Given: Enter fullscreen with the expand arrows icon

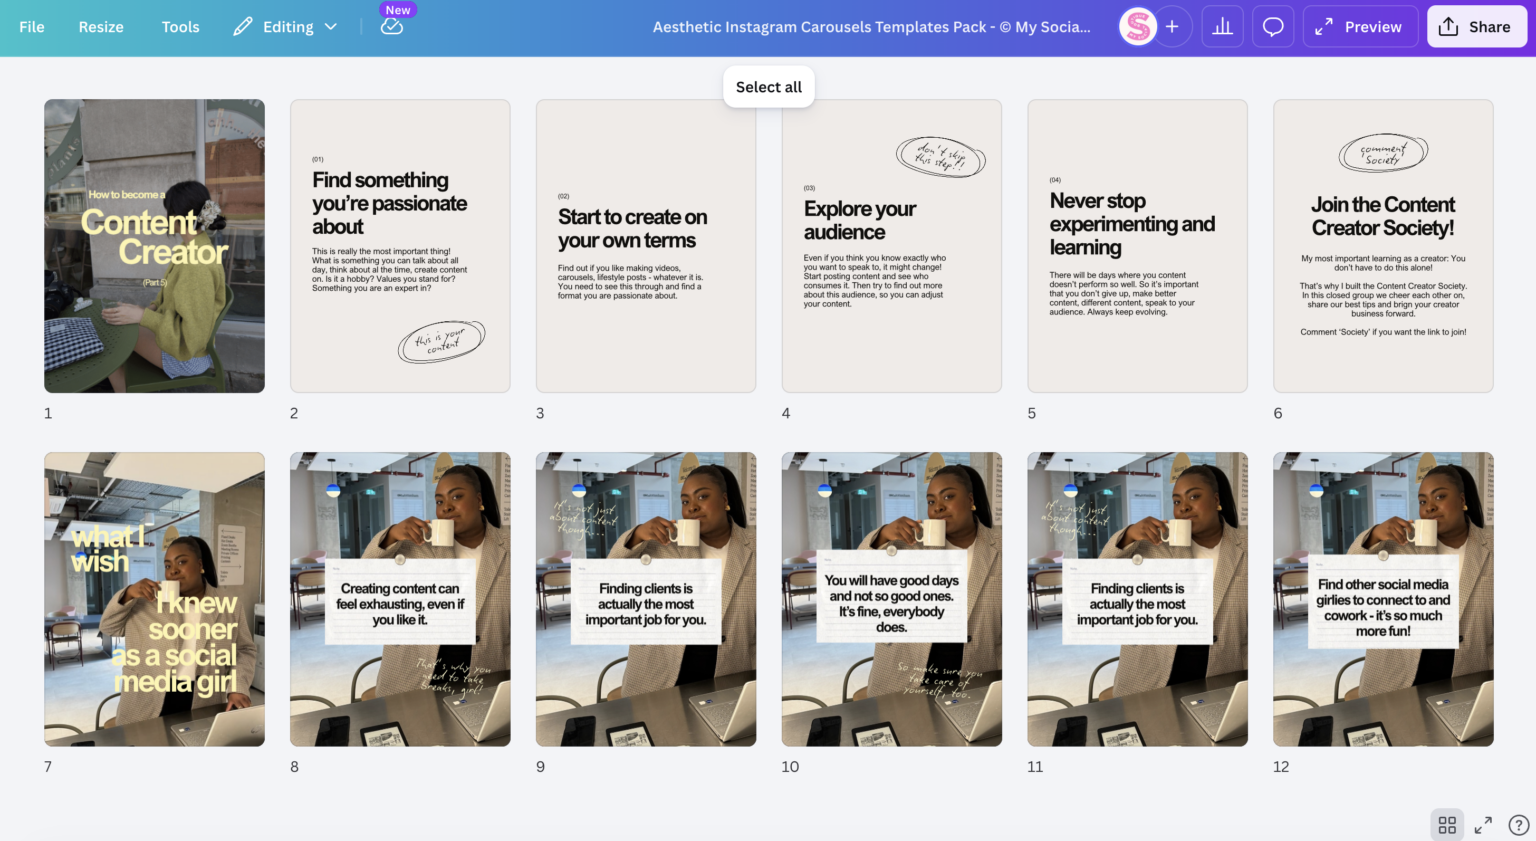Looking at the screenshot, I should pos(1483,824).
